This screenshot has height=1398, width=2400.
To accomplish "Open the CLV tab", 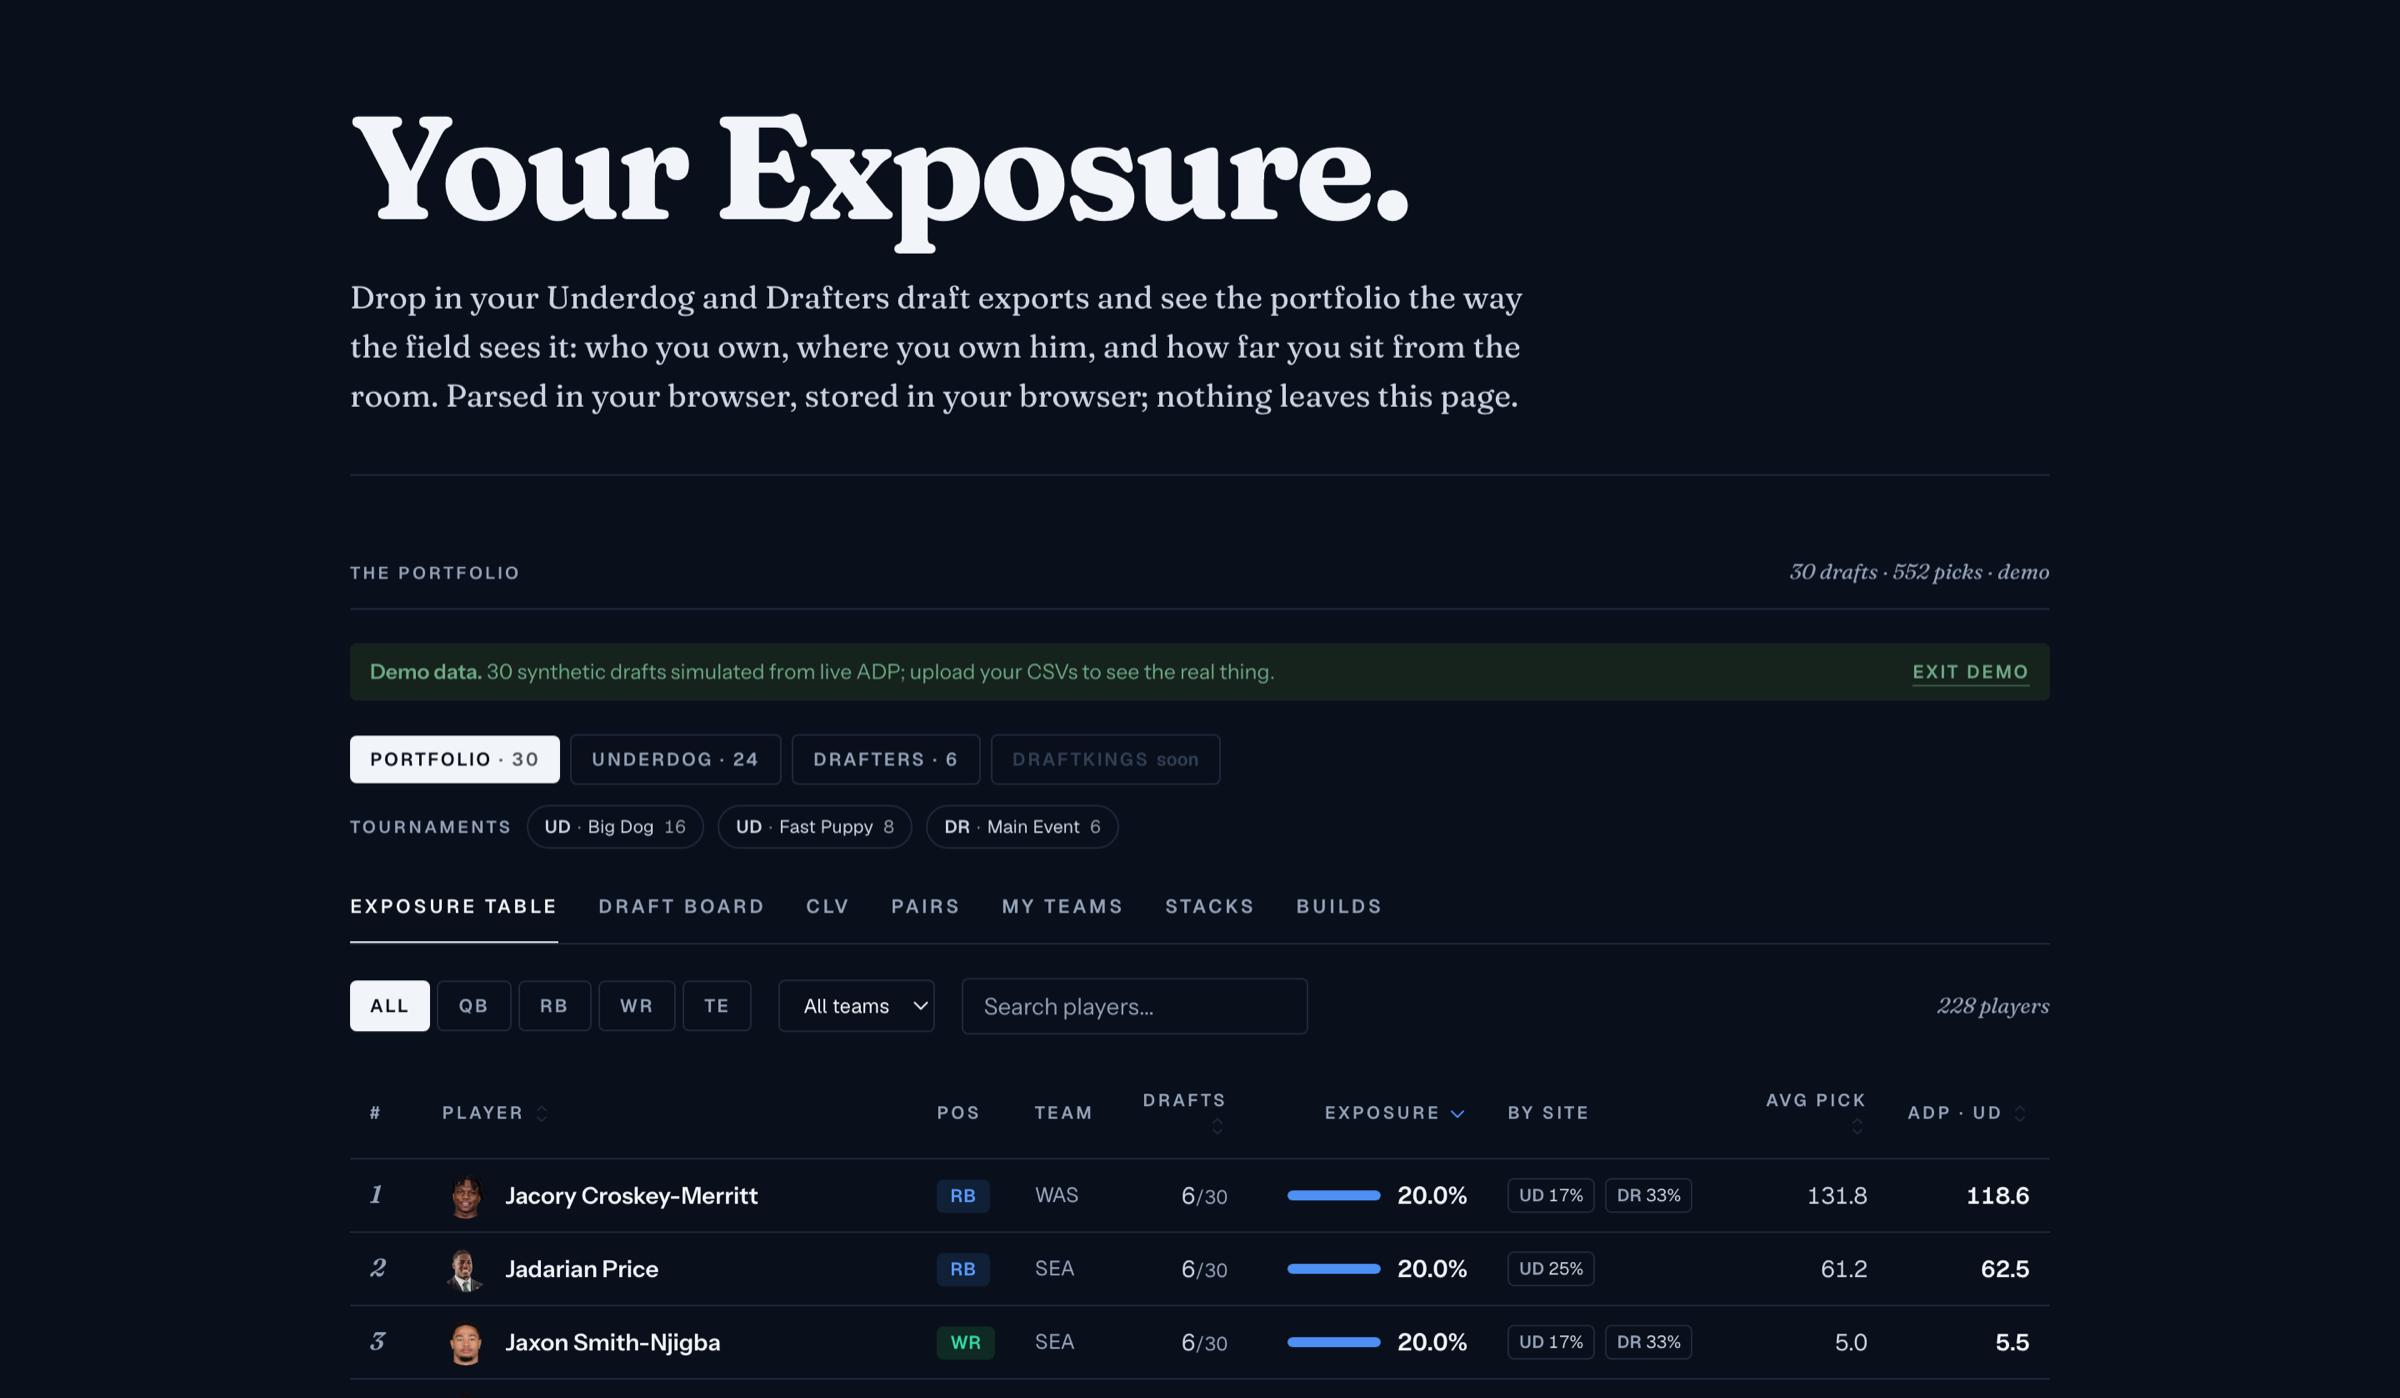I will (828, 906).
